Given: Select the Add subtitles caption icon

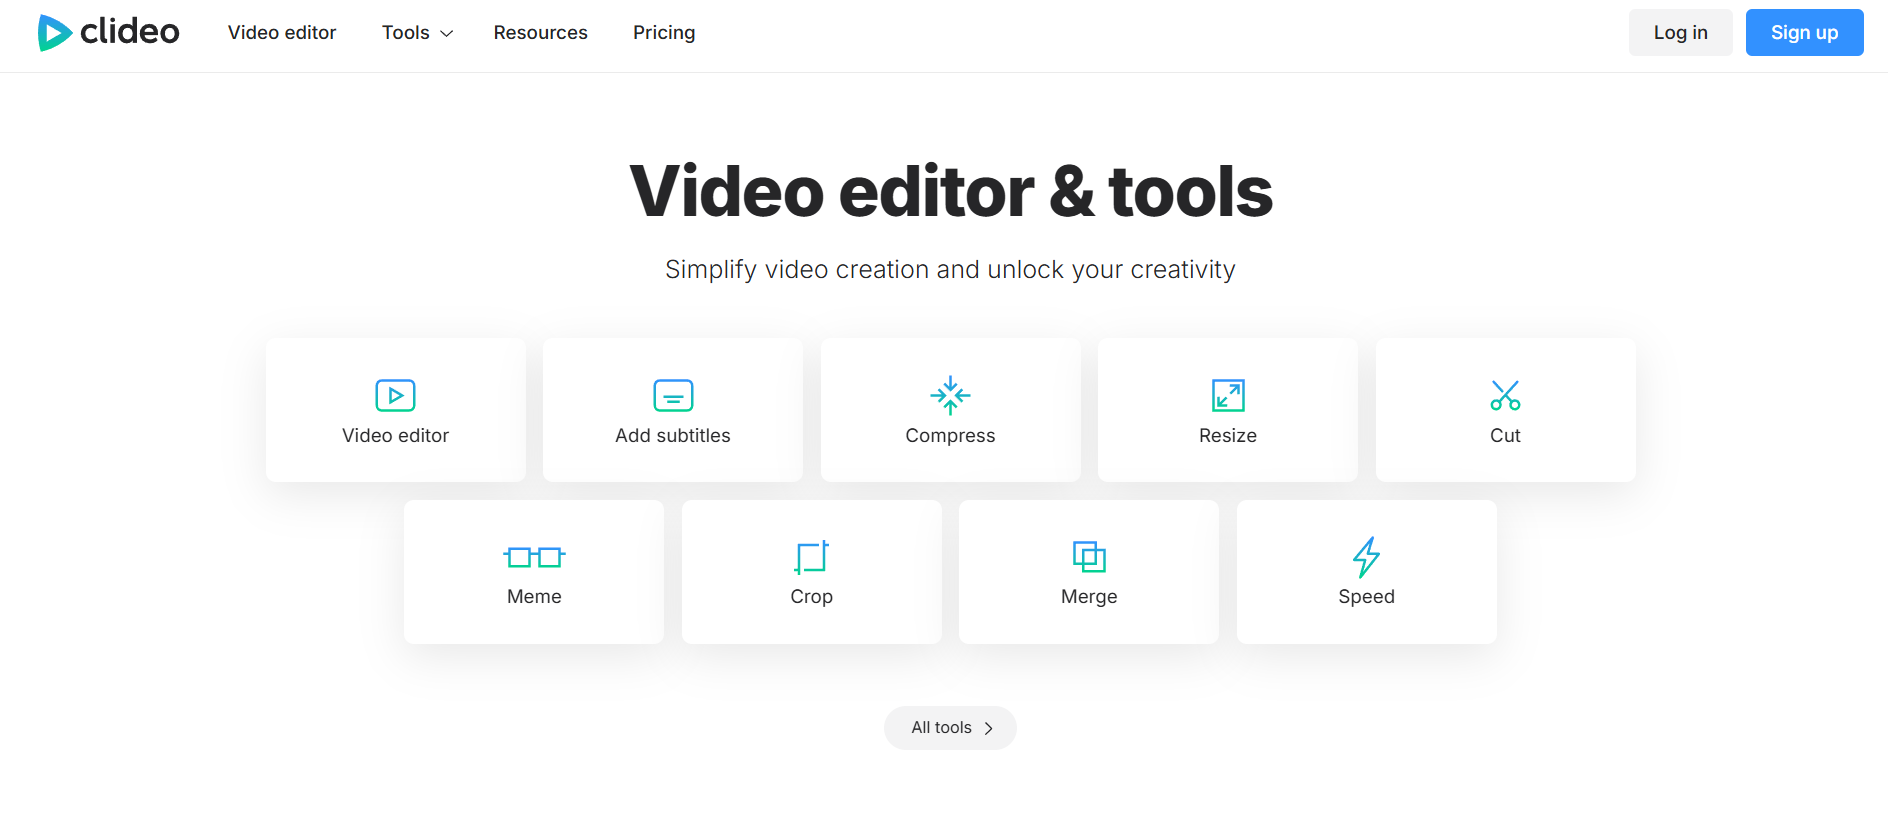Looking at the screenshot, I should pyautogui.click(x=673, y=395).
